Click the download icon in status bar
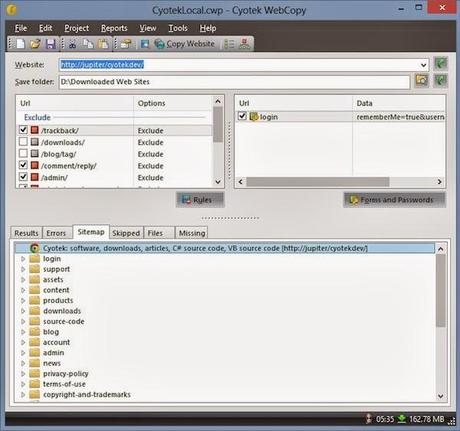This screenshot has height=431, width=460. click(402, 419)
